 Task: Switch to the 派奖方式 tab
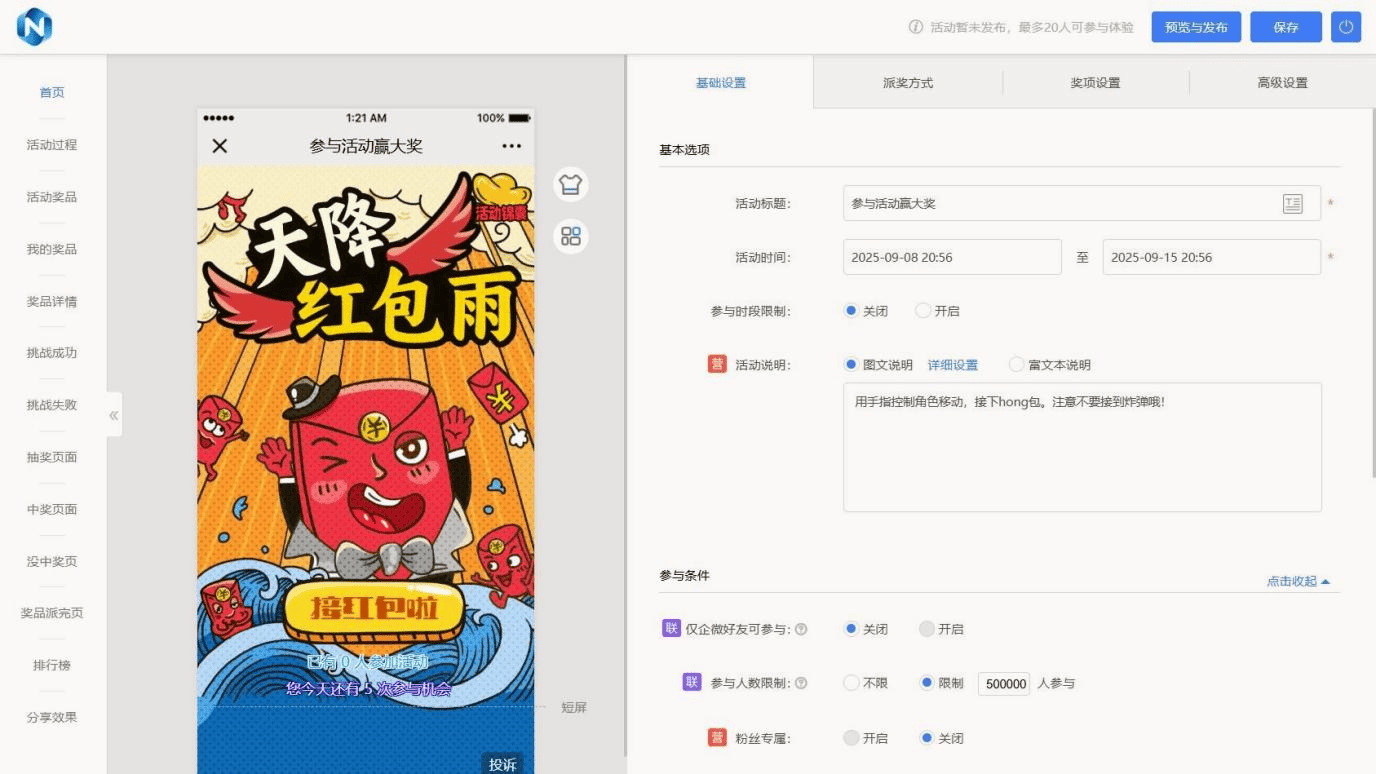click(908, 83)
